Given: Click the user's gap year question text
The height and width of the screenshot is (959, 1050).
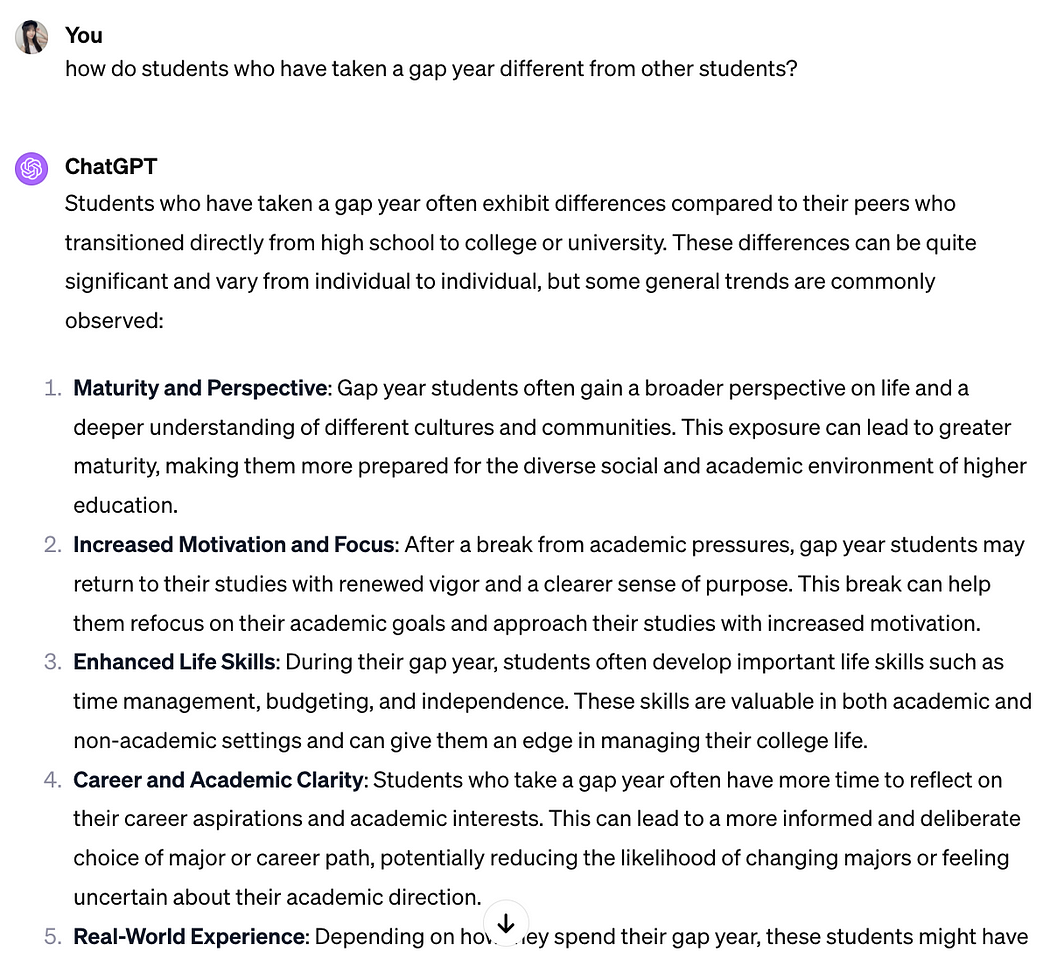Looking at the screenshot, I should (x=431, y=70).
